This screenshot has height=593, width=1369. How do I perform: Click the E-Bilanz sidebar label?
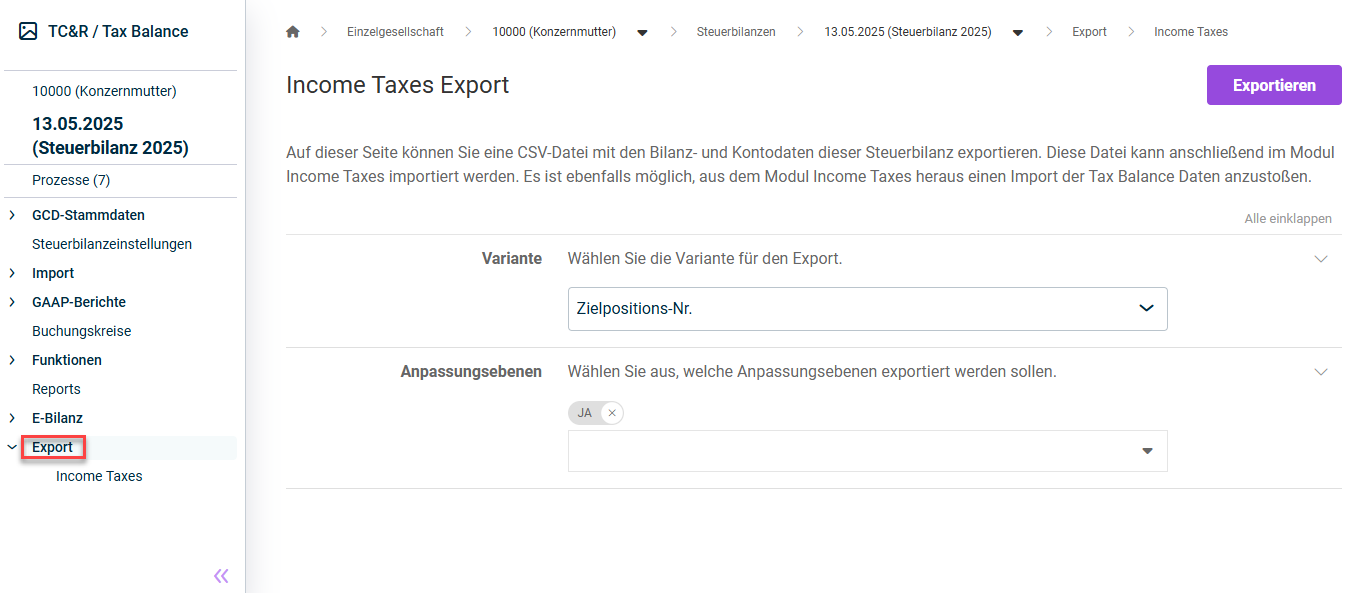57,418
